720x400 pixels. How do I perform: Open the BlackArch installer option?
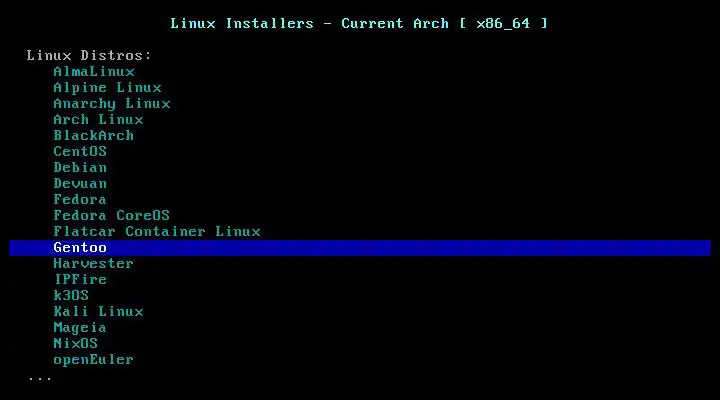pos(94,135)
